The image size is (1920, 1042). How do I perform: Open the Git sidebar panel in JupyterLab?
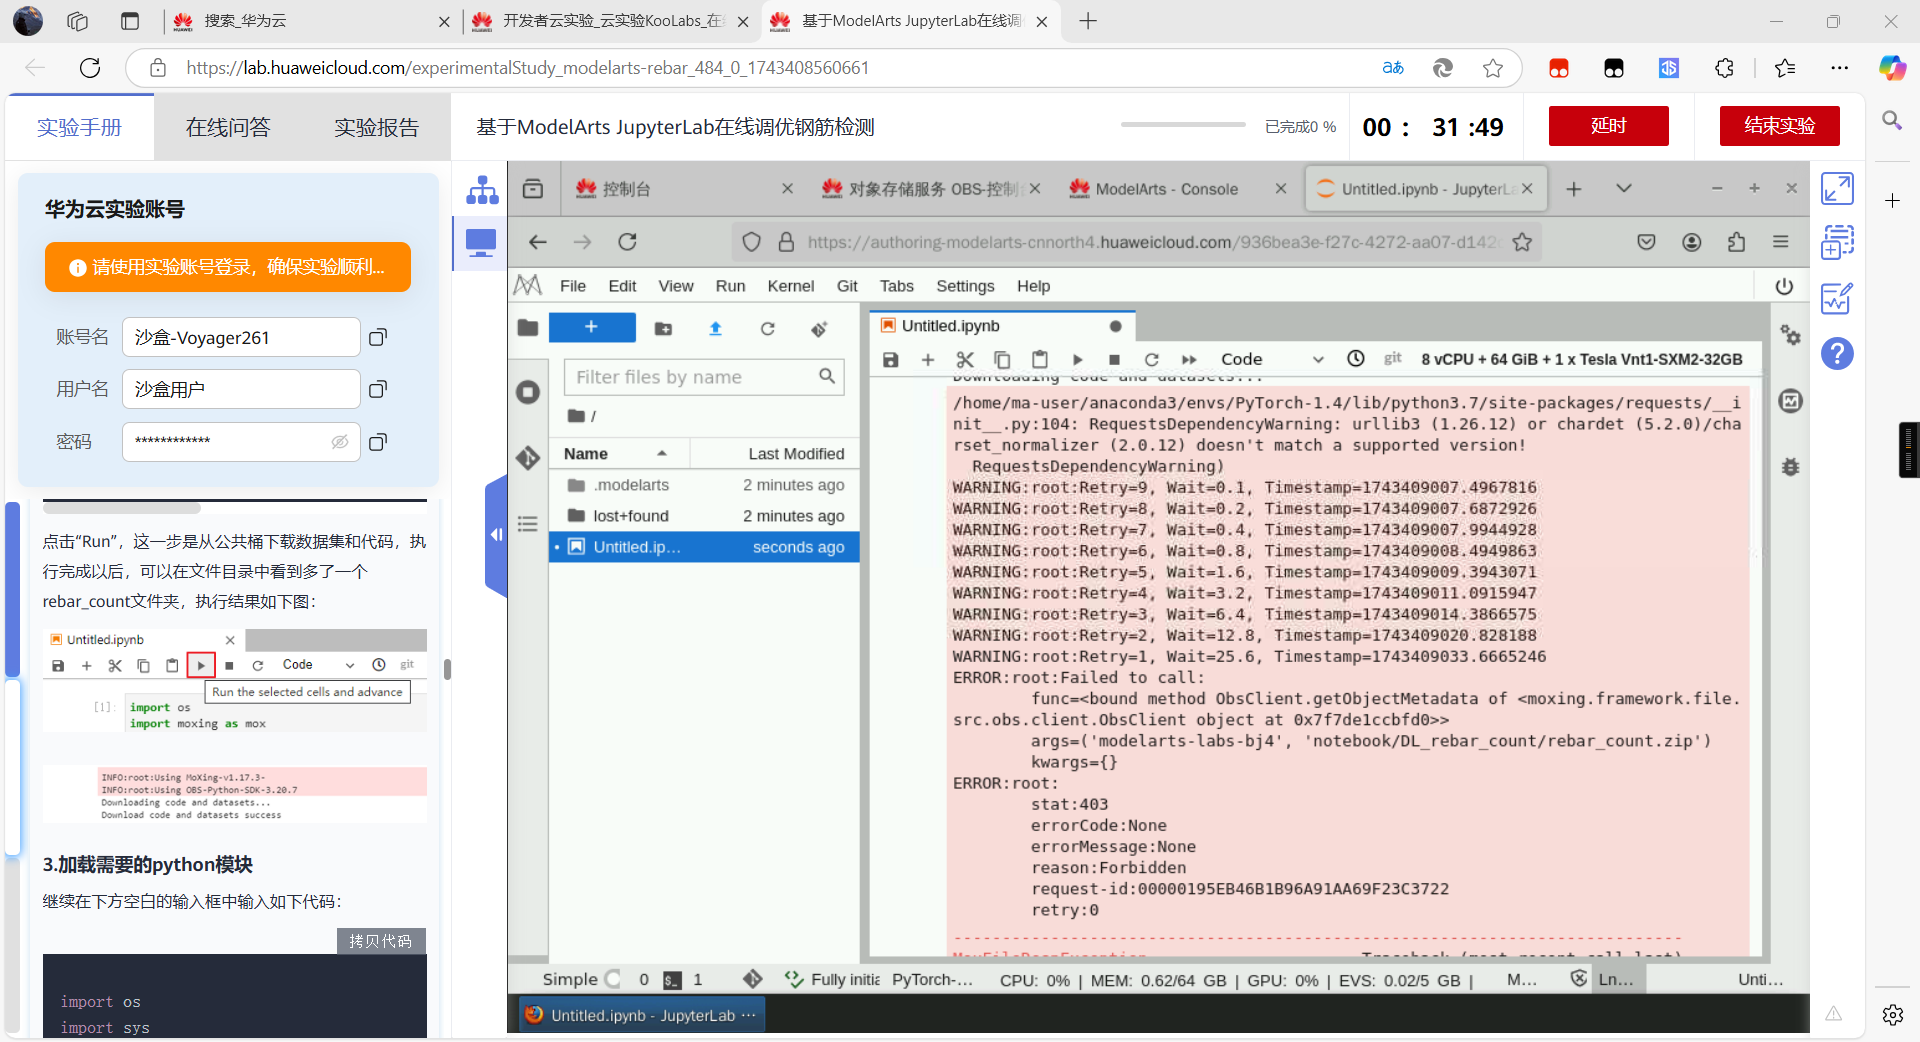tap(528, 457)
